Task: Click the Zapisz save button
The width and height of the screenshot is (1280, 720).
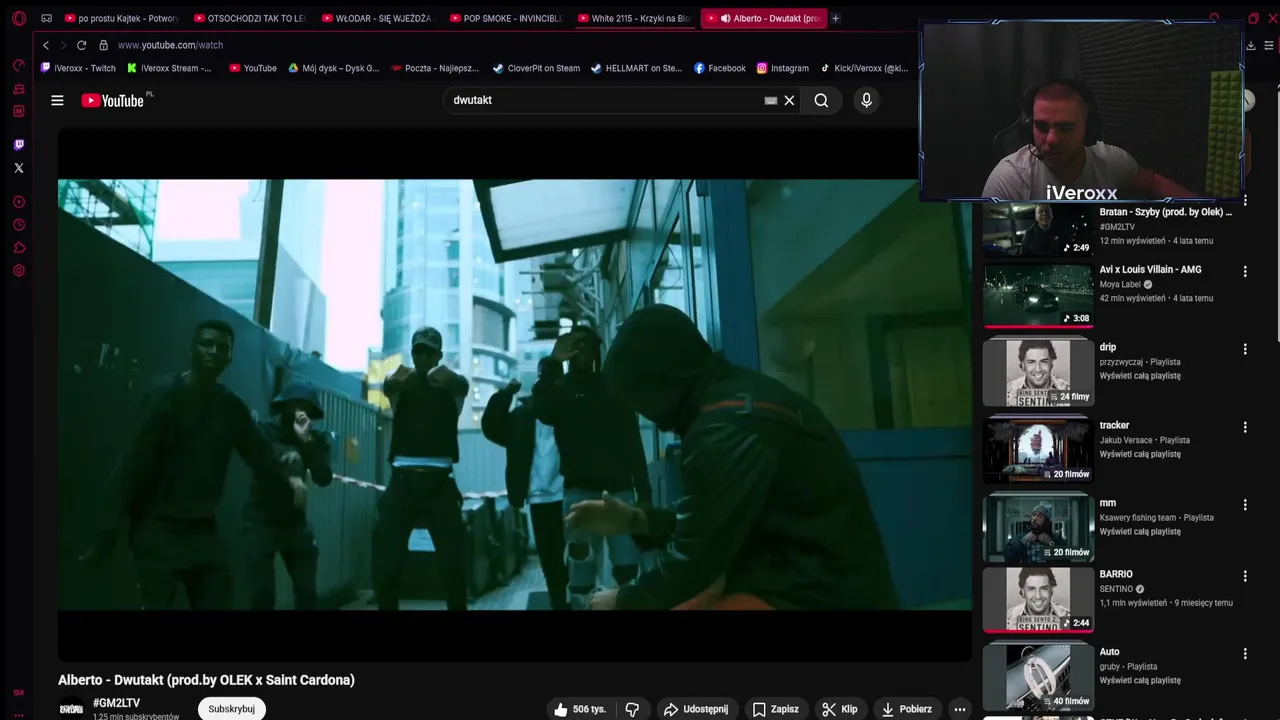Action: point(776,709)
